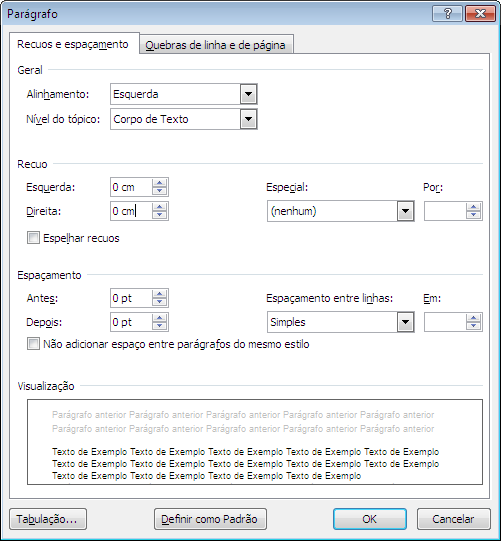Open the Espaçamento entre linhas dropdown
The width and height of the screenshot is (501, 541).
tap(405, 322)
